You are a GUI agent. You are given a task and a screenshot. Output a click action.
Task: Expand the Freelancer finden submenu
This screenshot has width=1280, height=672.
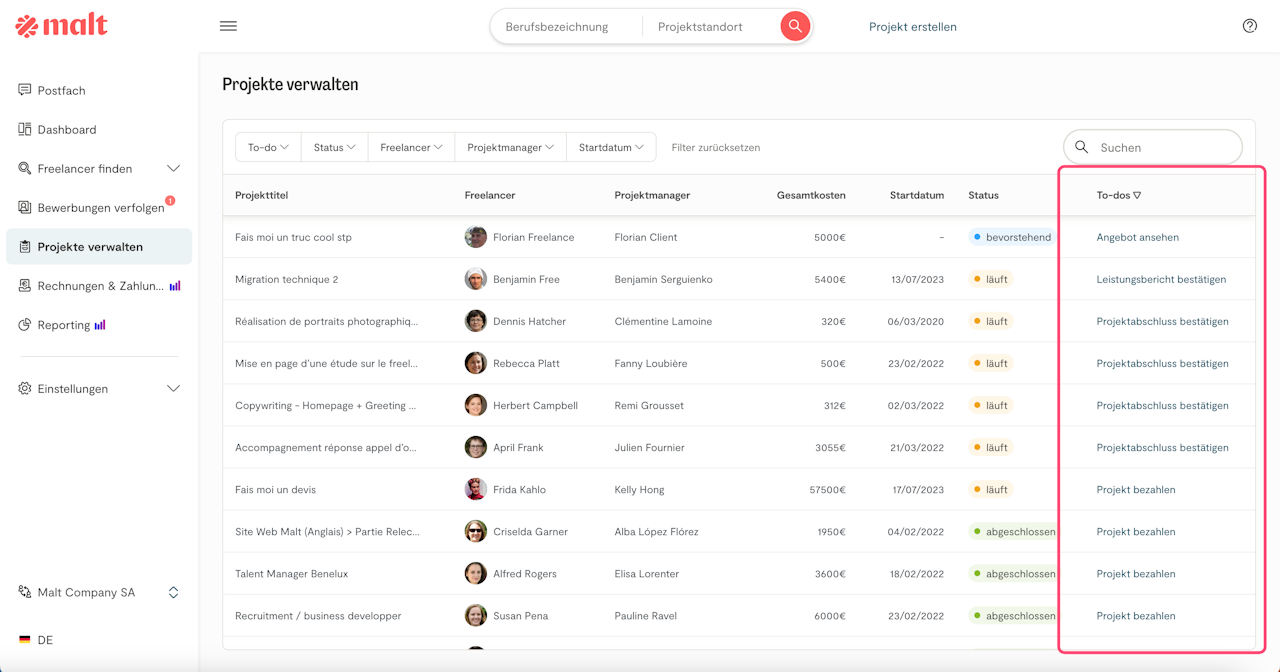(x=173, y=168)
